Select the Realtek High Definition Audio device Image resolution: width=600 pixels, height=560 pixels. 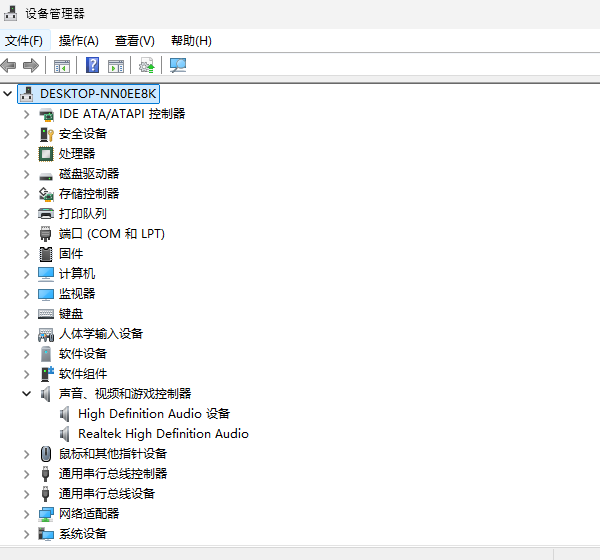coord(163,434)
